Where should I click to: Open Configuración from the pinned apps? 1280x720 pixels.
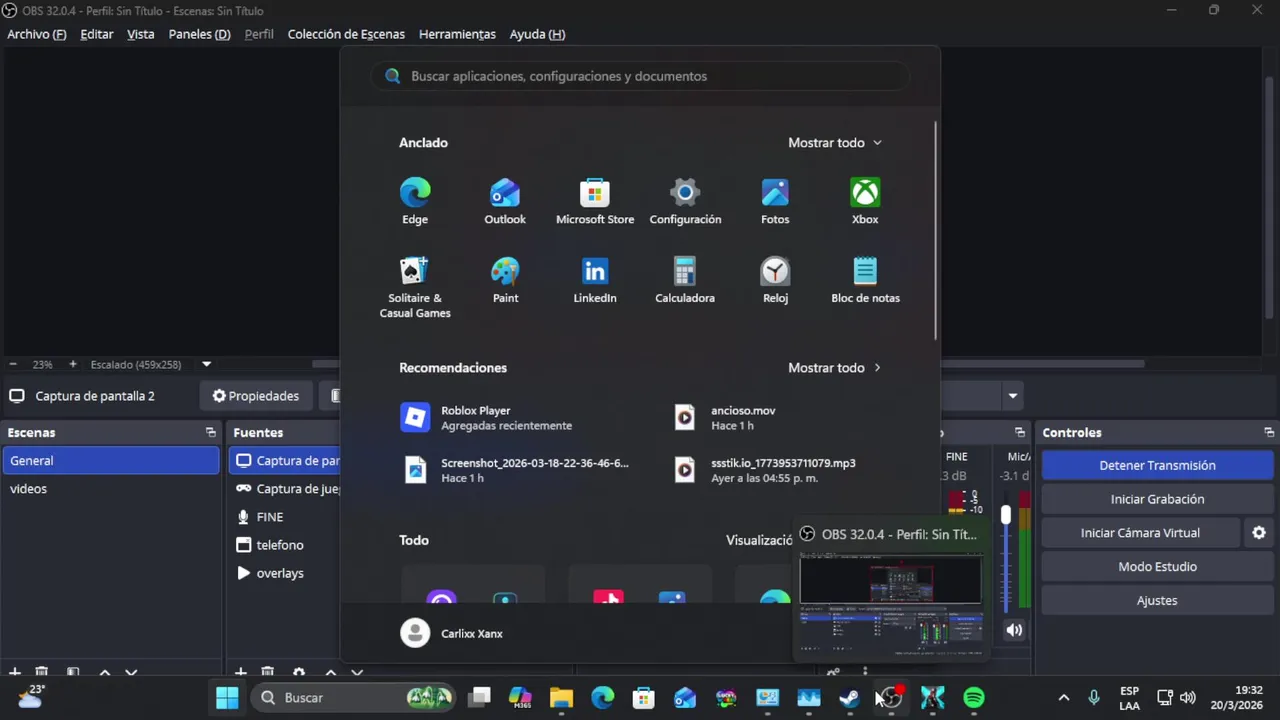pyautogui.click(x=685, y=201)
